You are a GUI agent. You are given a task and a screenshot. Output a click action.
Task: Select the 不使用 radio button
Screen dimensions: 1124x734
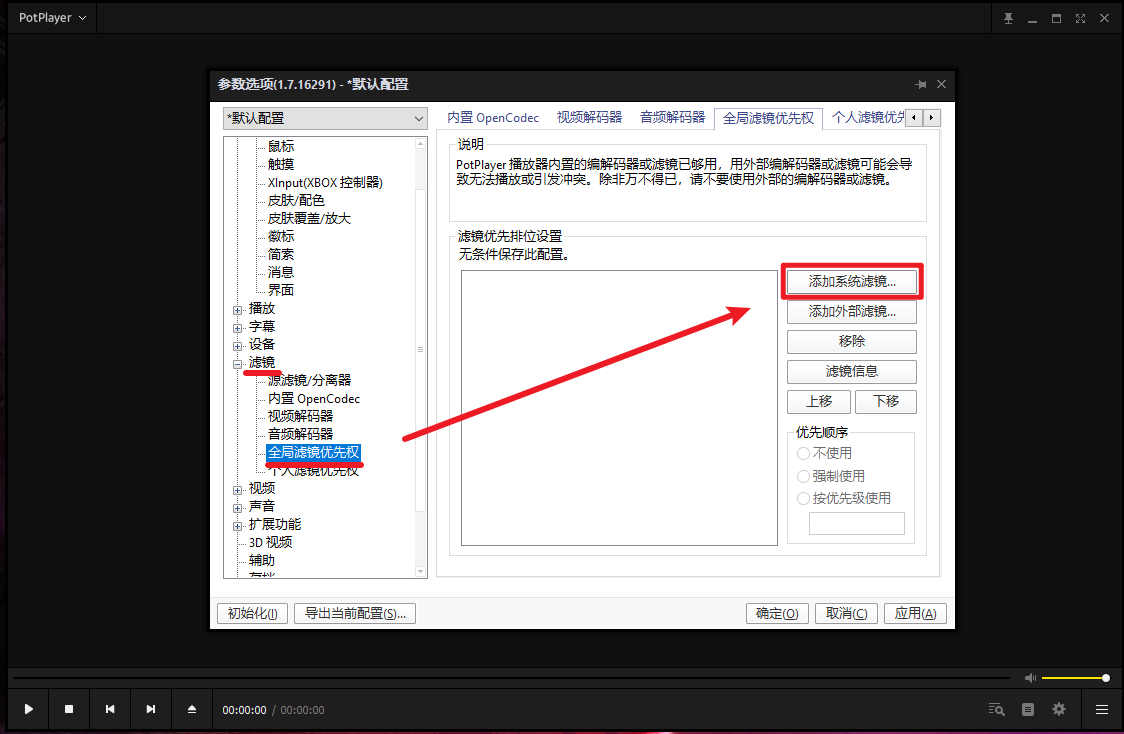click(x=803, y=453)
